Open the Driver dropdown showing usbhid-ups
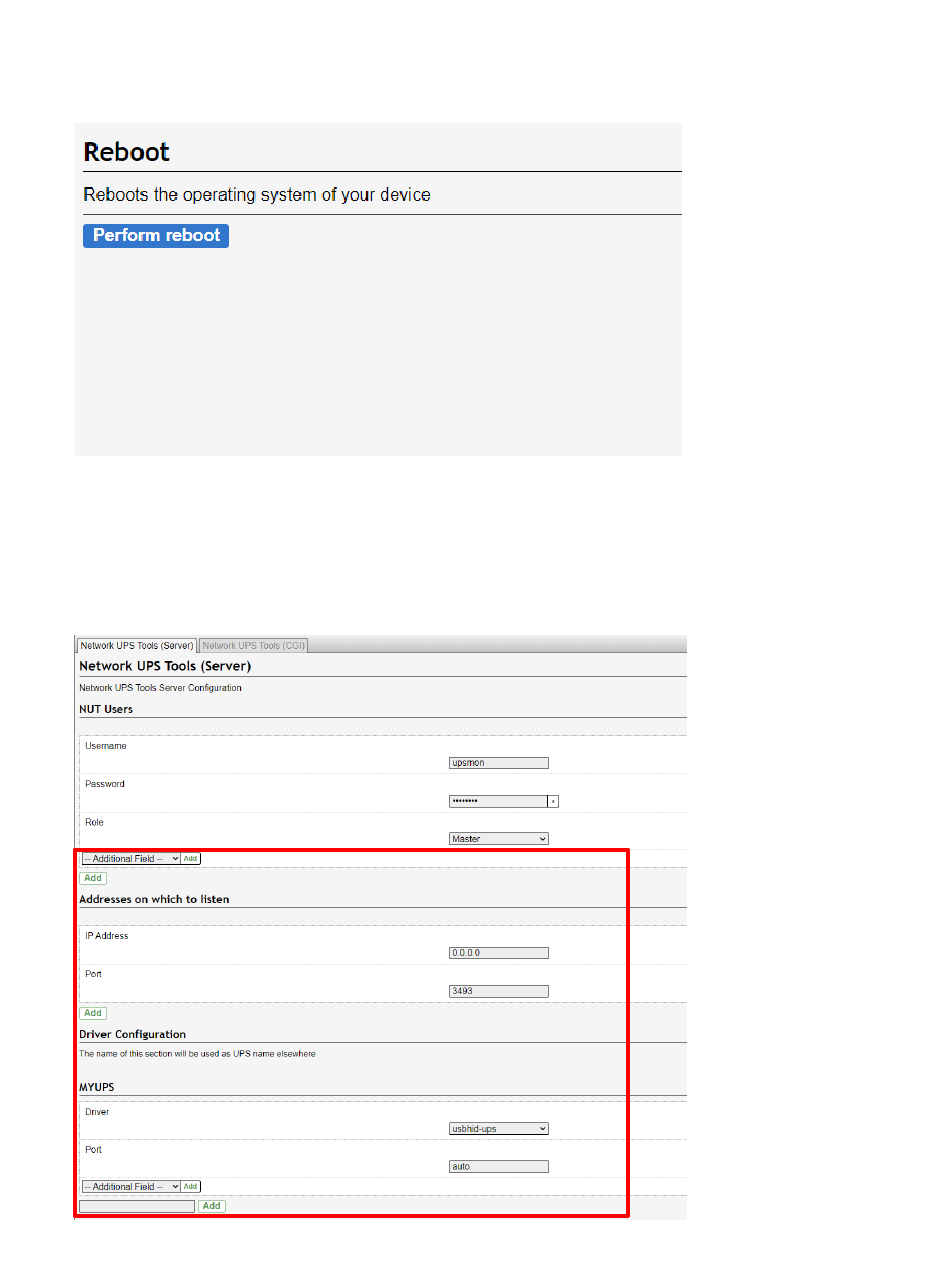 (499, 1129)
